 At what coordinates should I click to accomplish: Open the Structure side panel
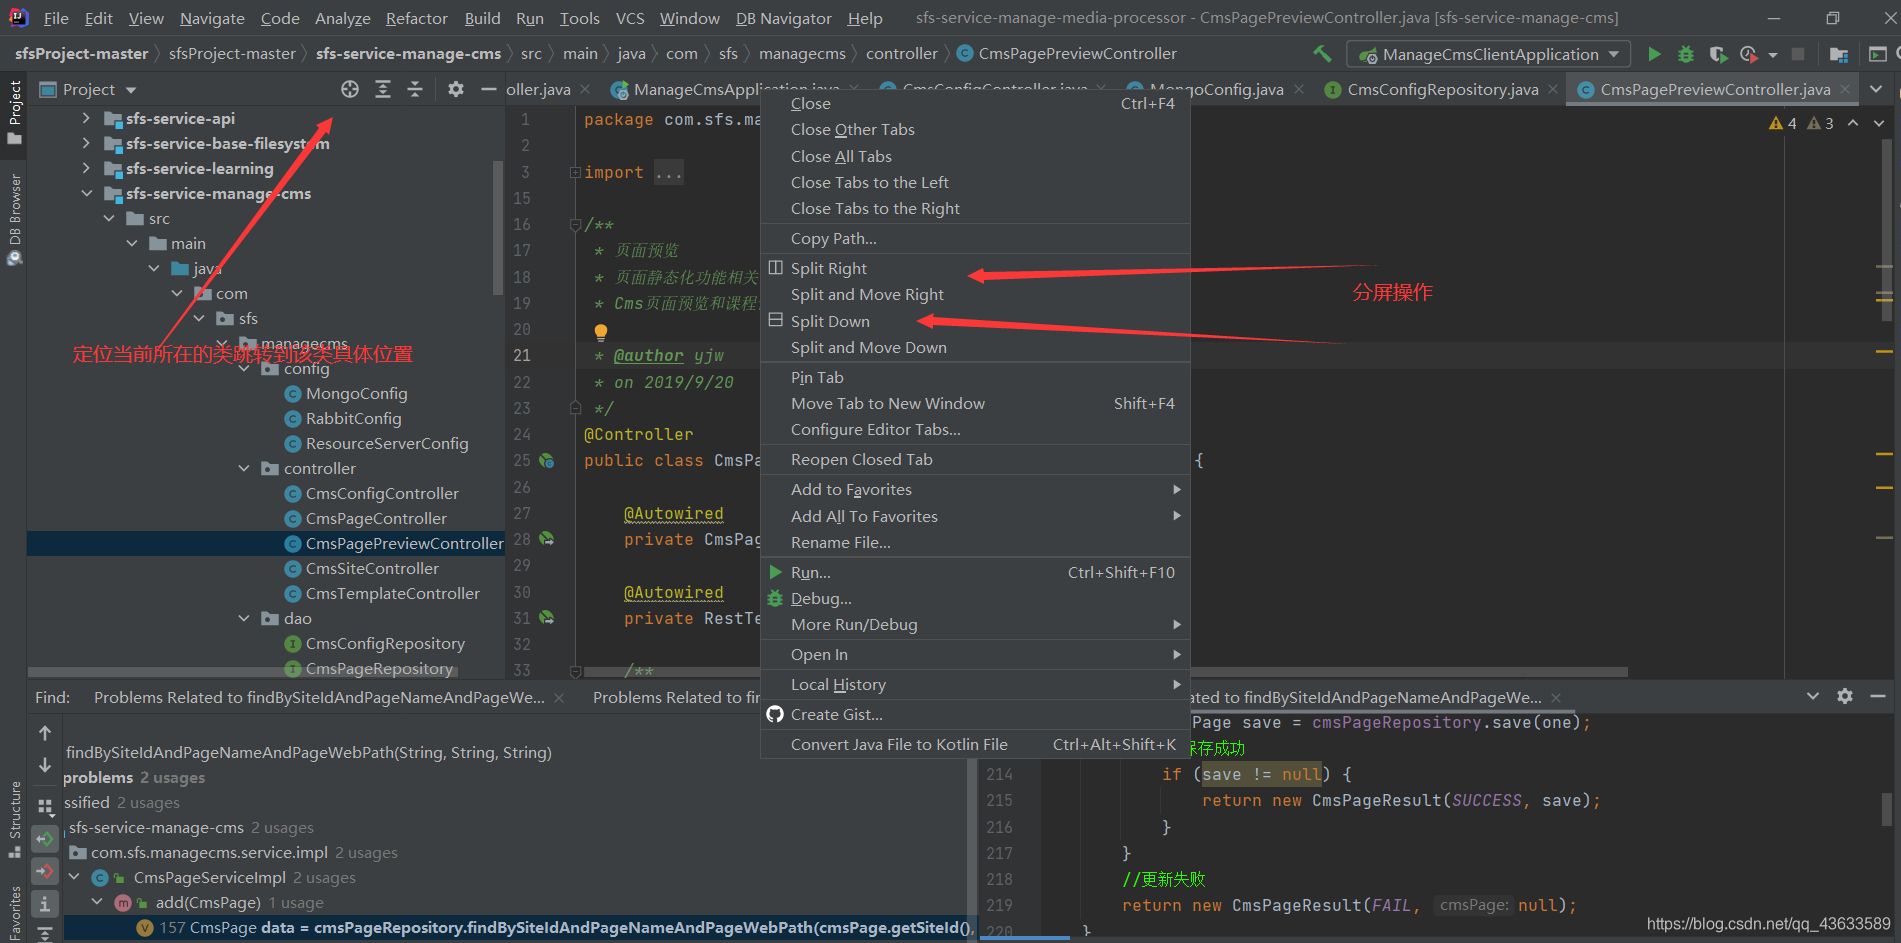[14, 819]
